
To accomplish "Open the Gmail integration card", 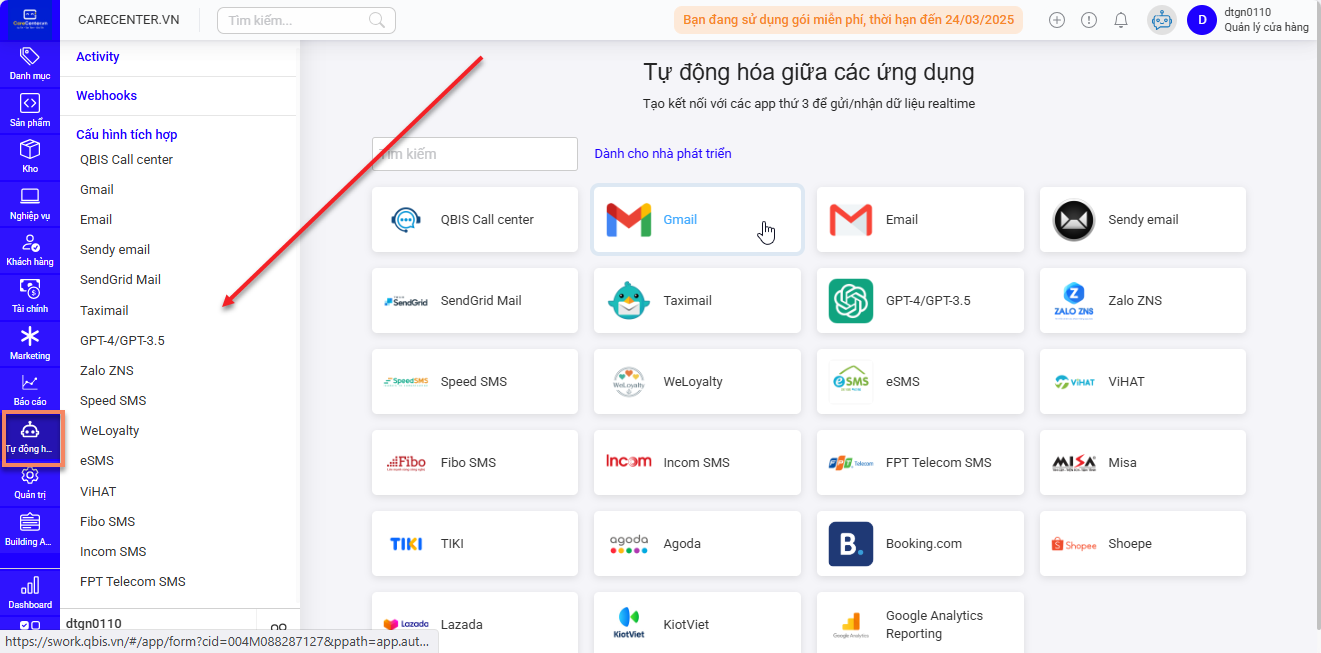I will coord(697,220).
